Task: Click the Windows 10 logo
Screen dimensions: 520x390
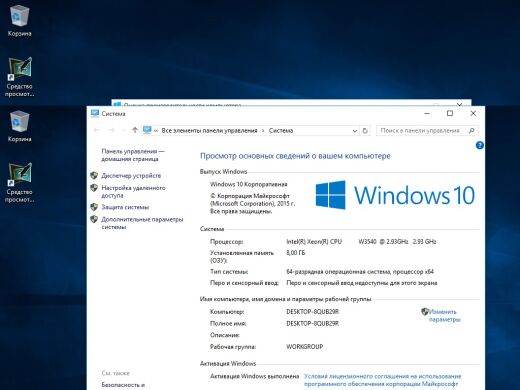Action: pos(395,195)
